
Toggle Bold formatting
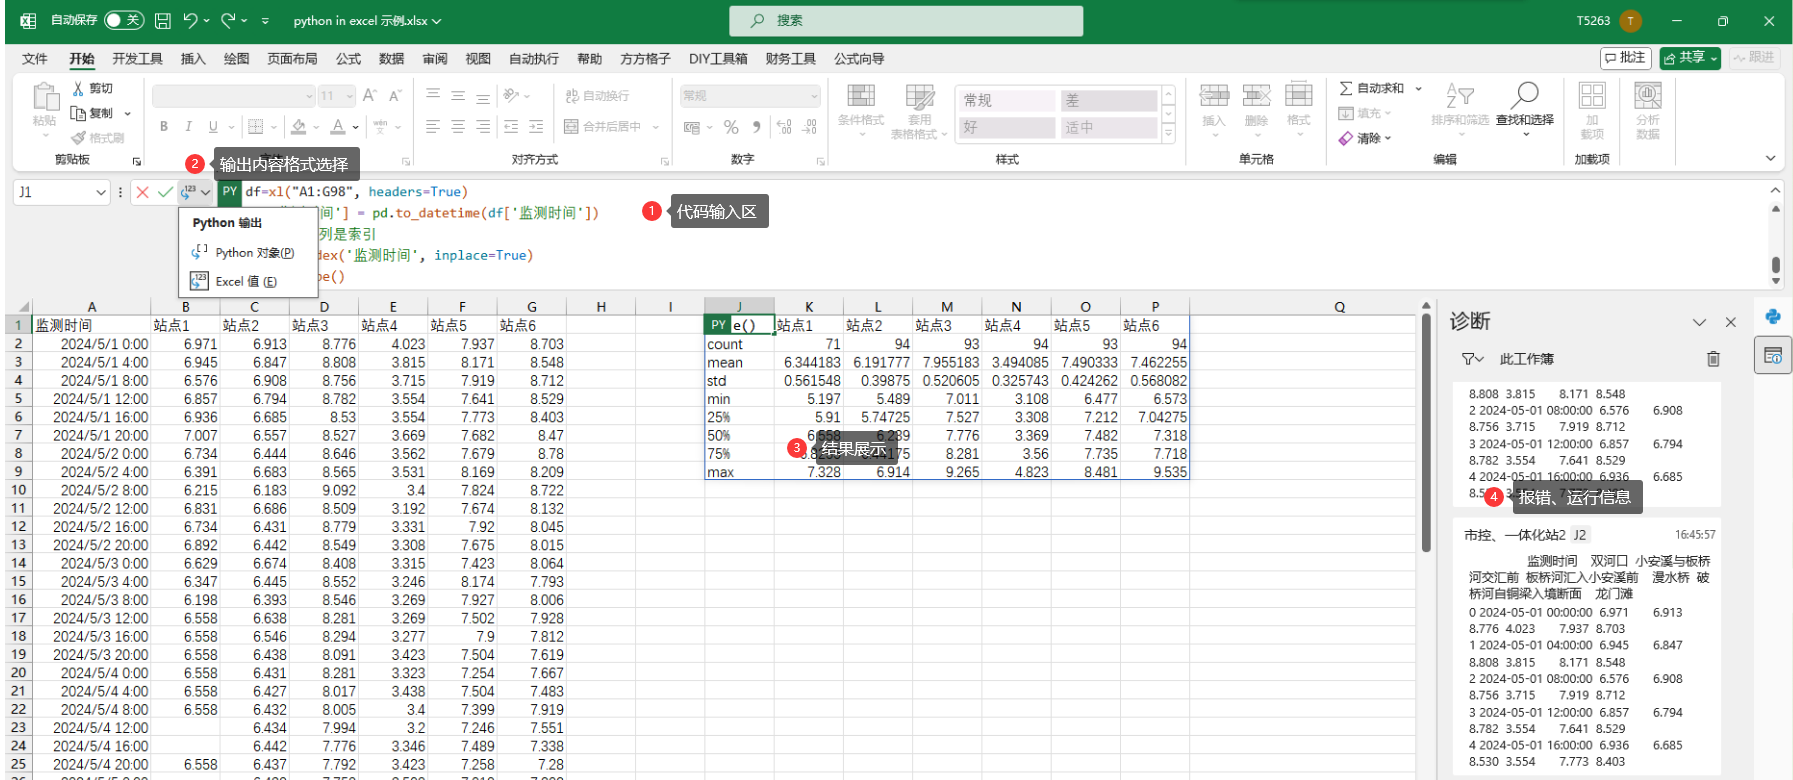(164, 127)
